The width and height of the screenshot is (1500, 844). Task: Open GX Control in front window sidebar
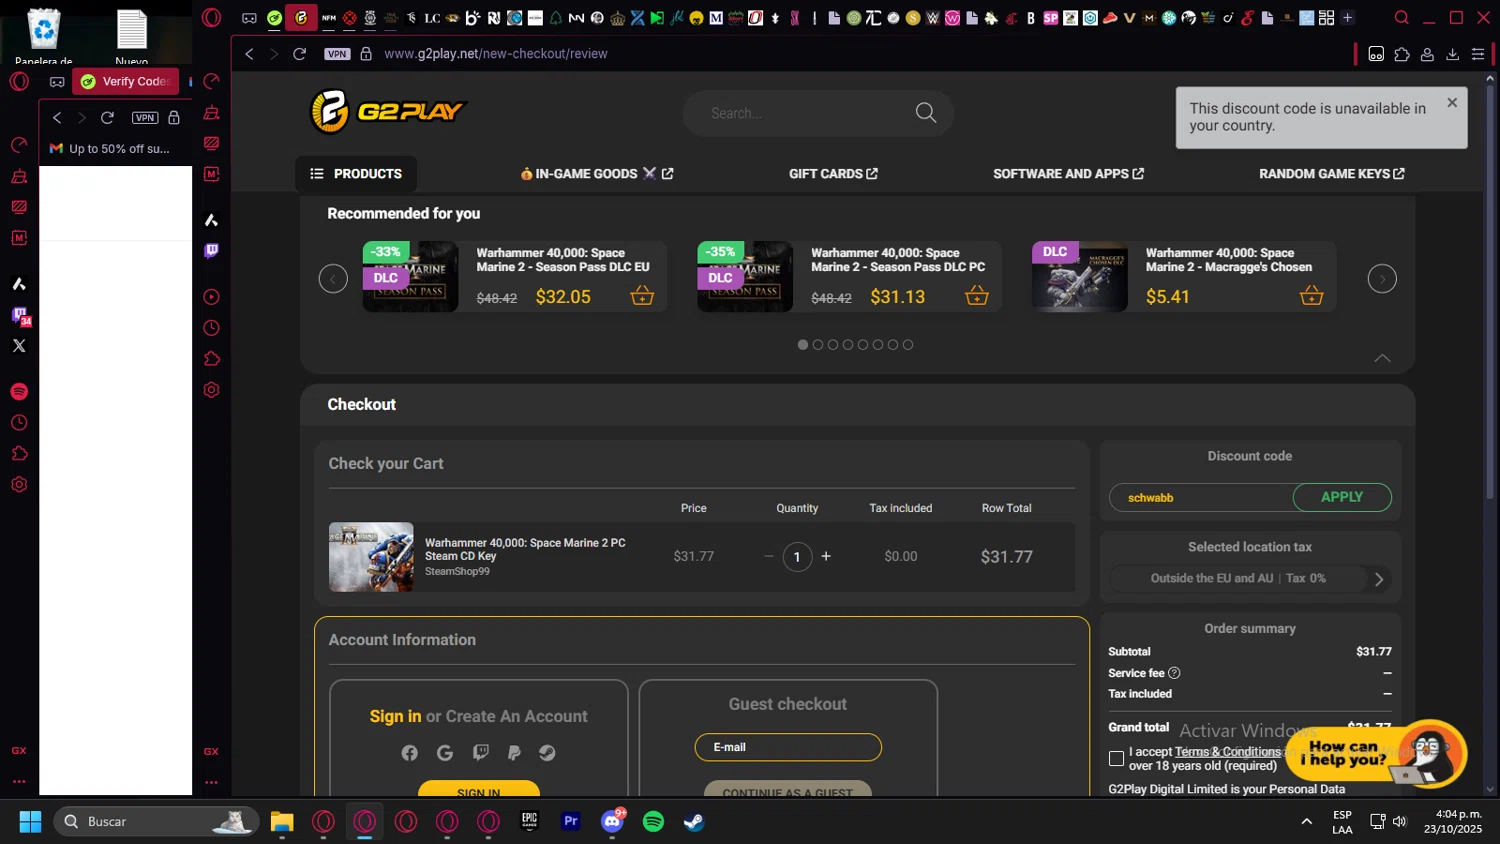tap(211, 81)
